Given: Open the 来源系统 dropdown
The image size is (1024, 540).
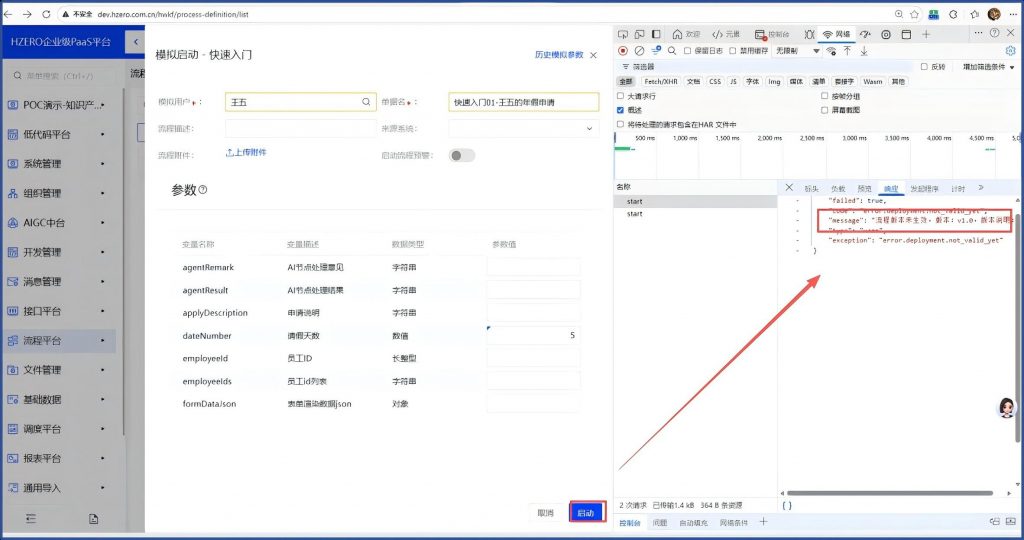Looking at the screenshot, I should (x=523, y=128).
